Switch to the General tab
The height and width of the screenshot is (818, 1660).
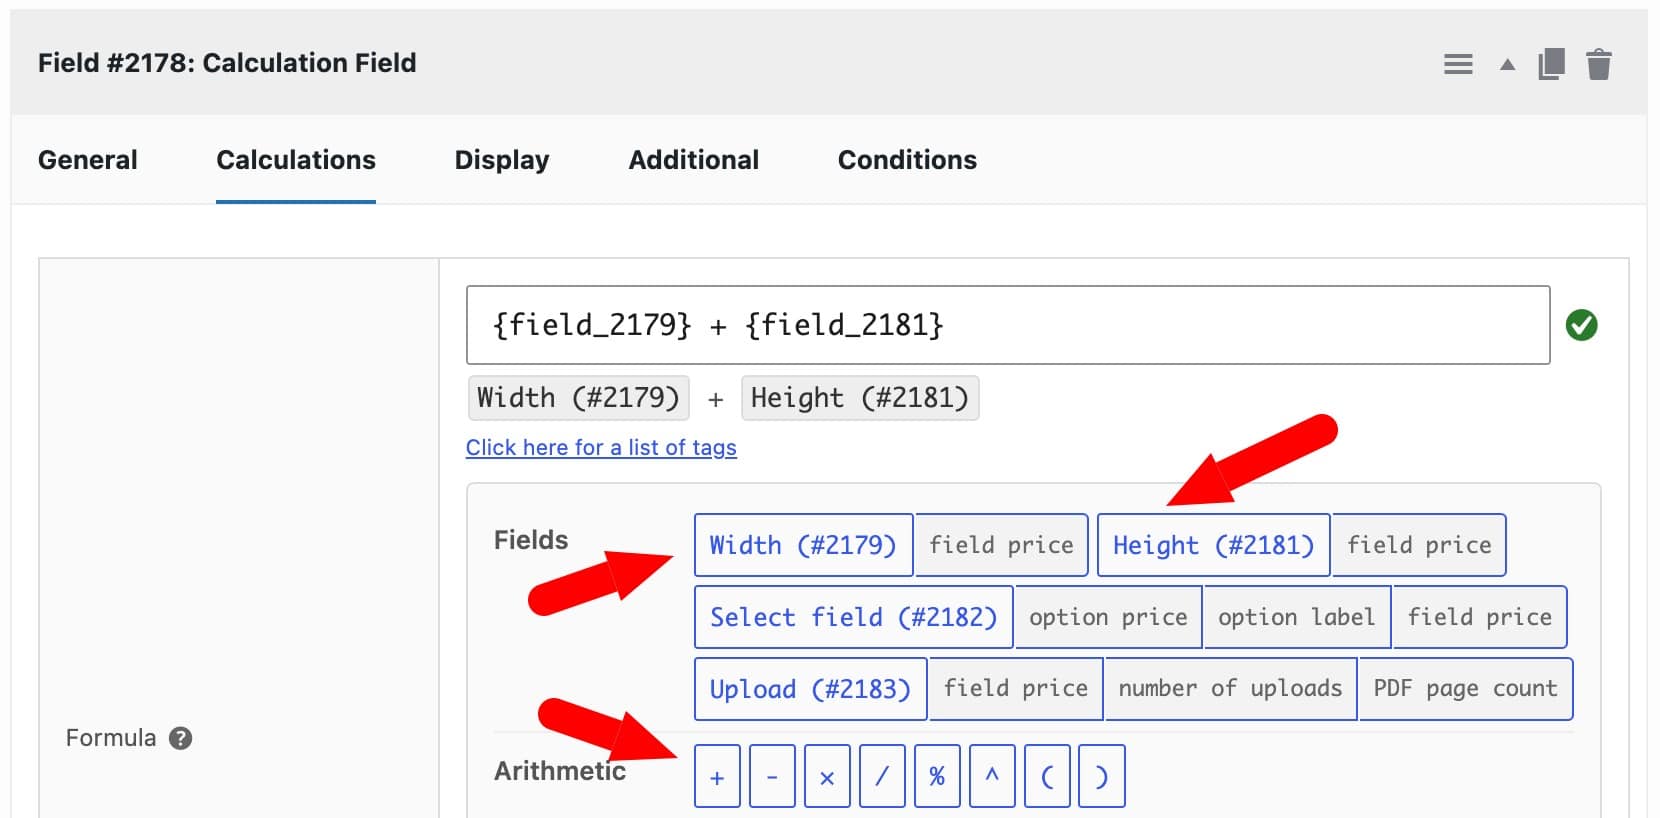point(88,160)
